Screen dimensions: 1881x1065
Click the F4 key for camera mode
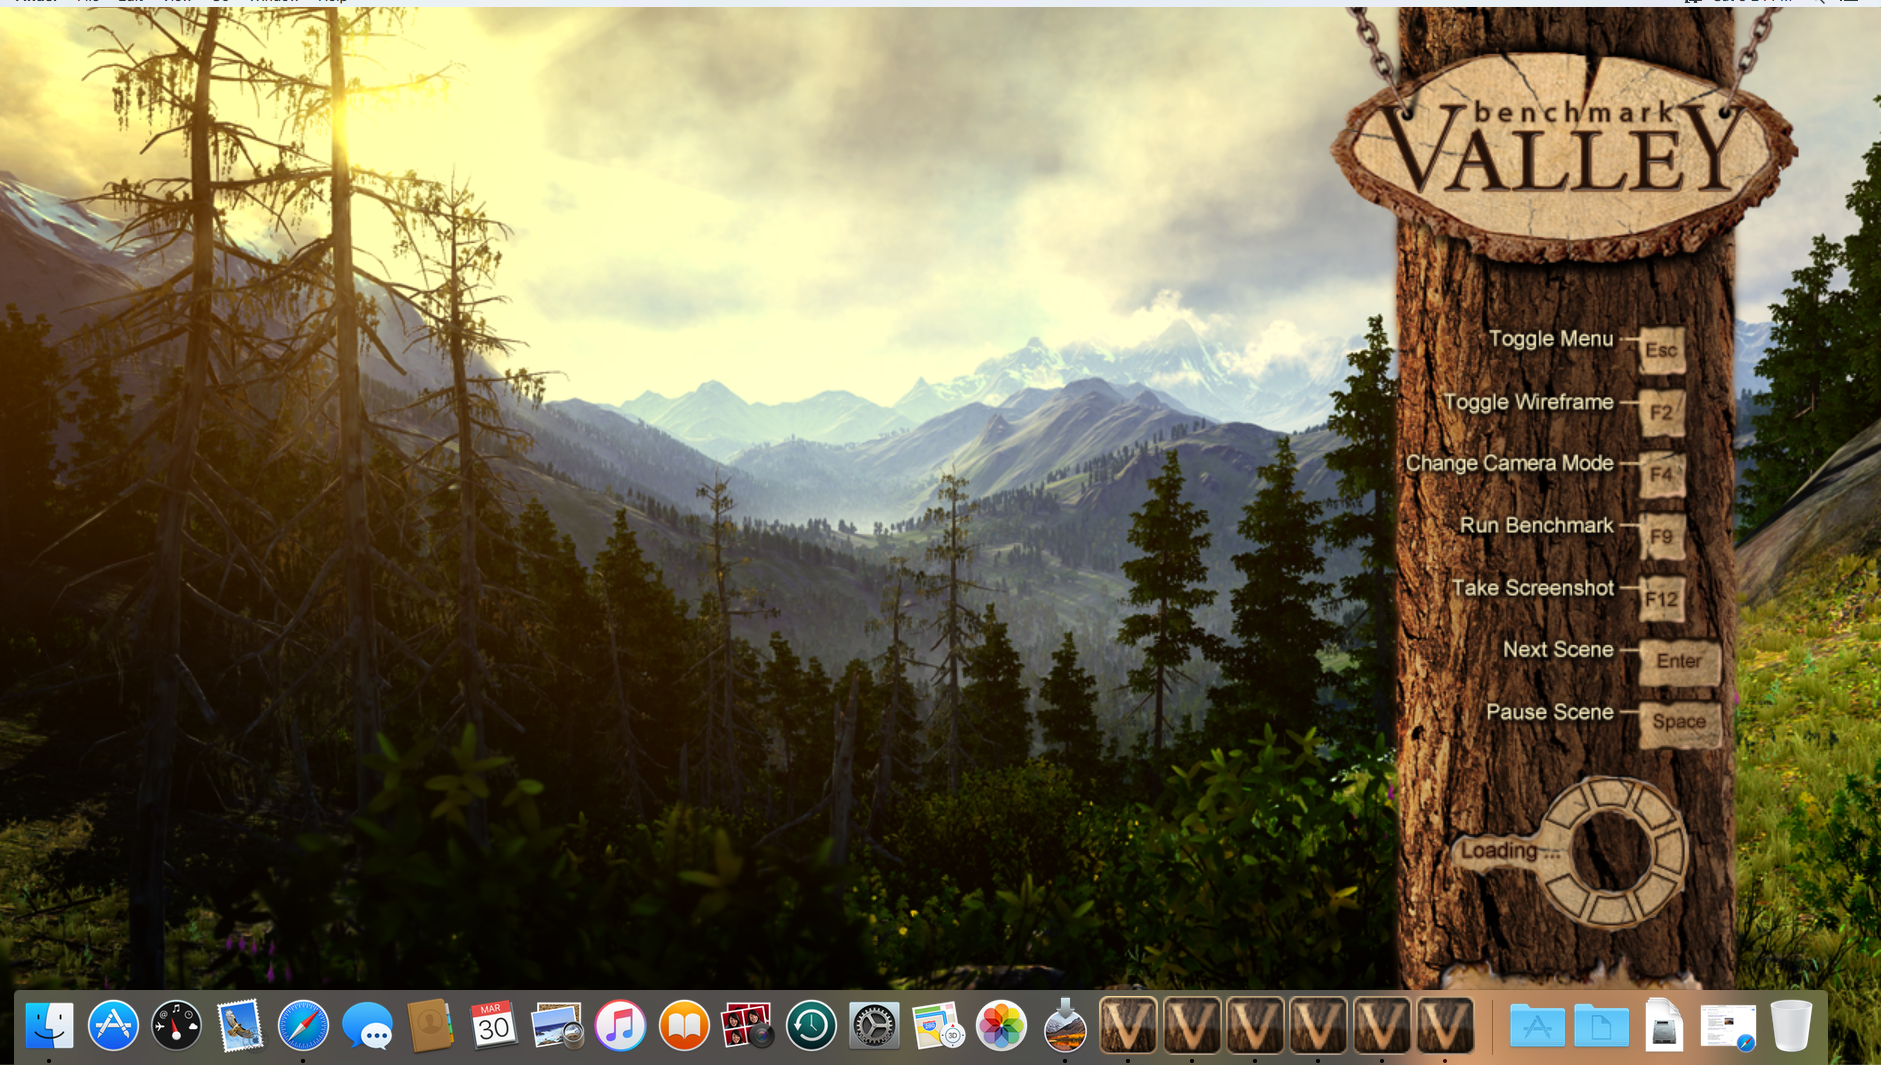point(1661,474)
